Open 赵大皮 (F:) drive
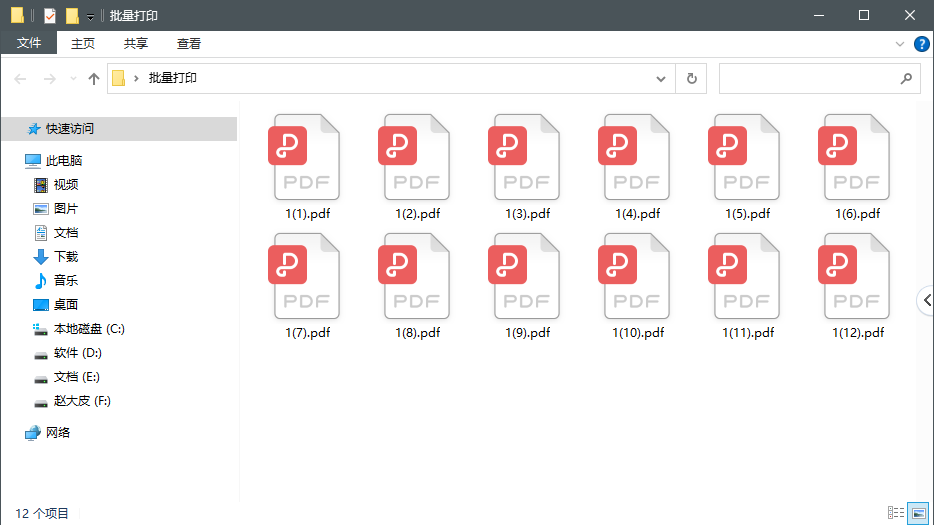 point(82,400)
